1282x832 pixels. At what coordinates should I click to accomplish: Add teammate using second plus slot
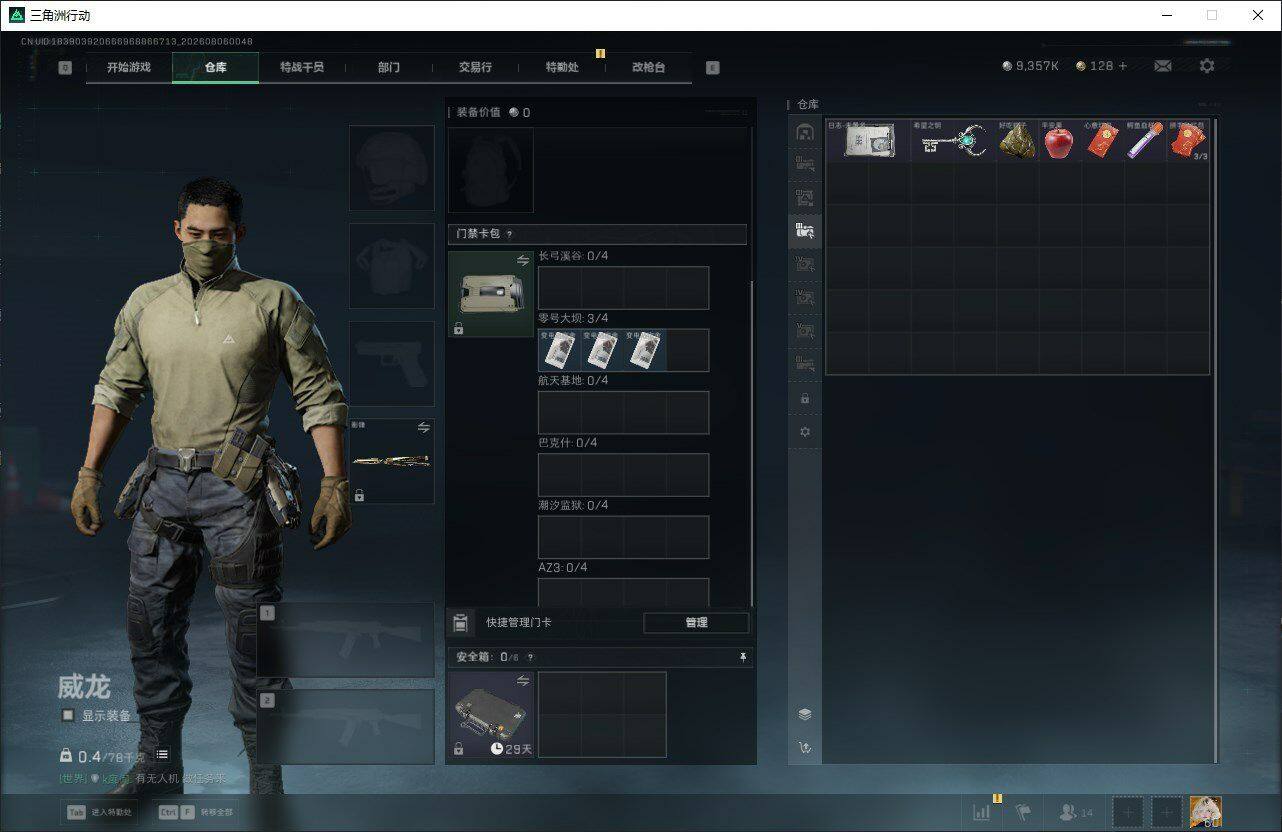point(1166,812)
